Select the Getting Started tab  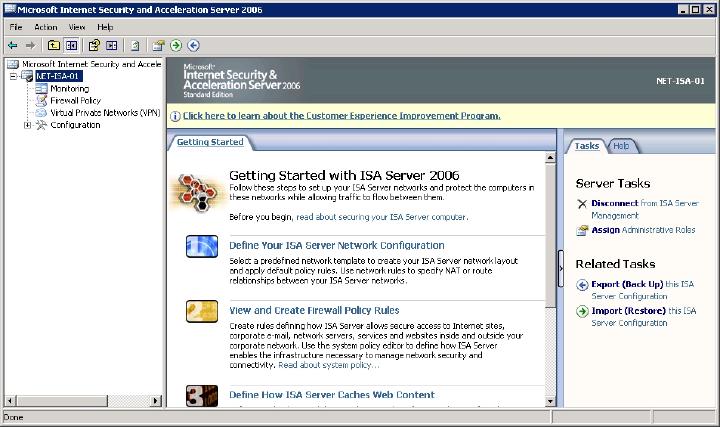[x=210, y=142]
